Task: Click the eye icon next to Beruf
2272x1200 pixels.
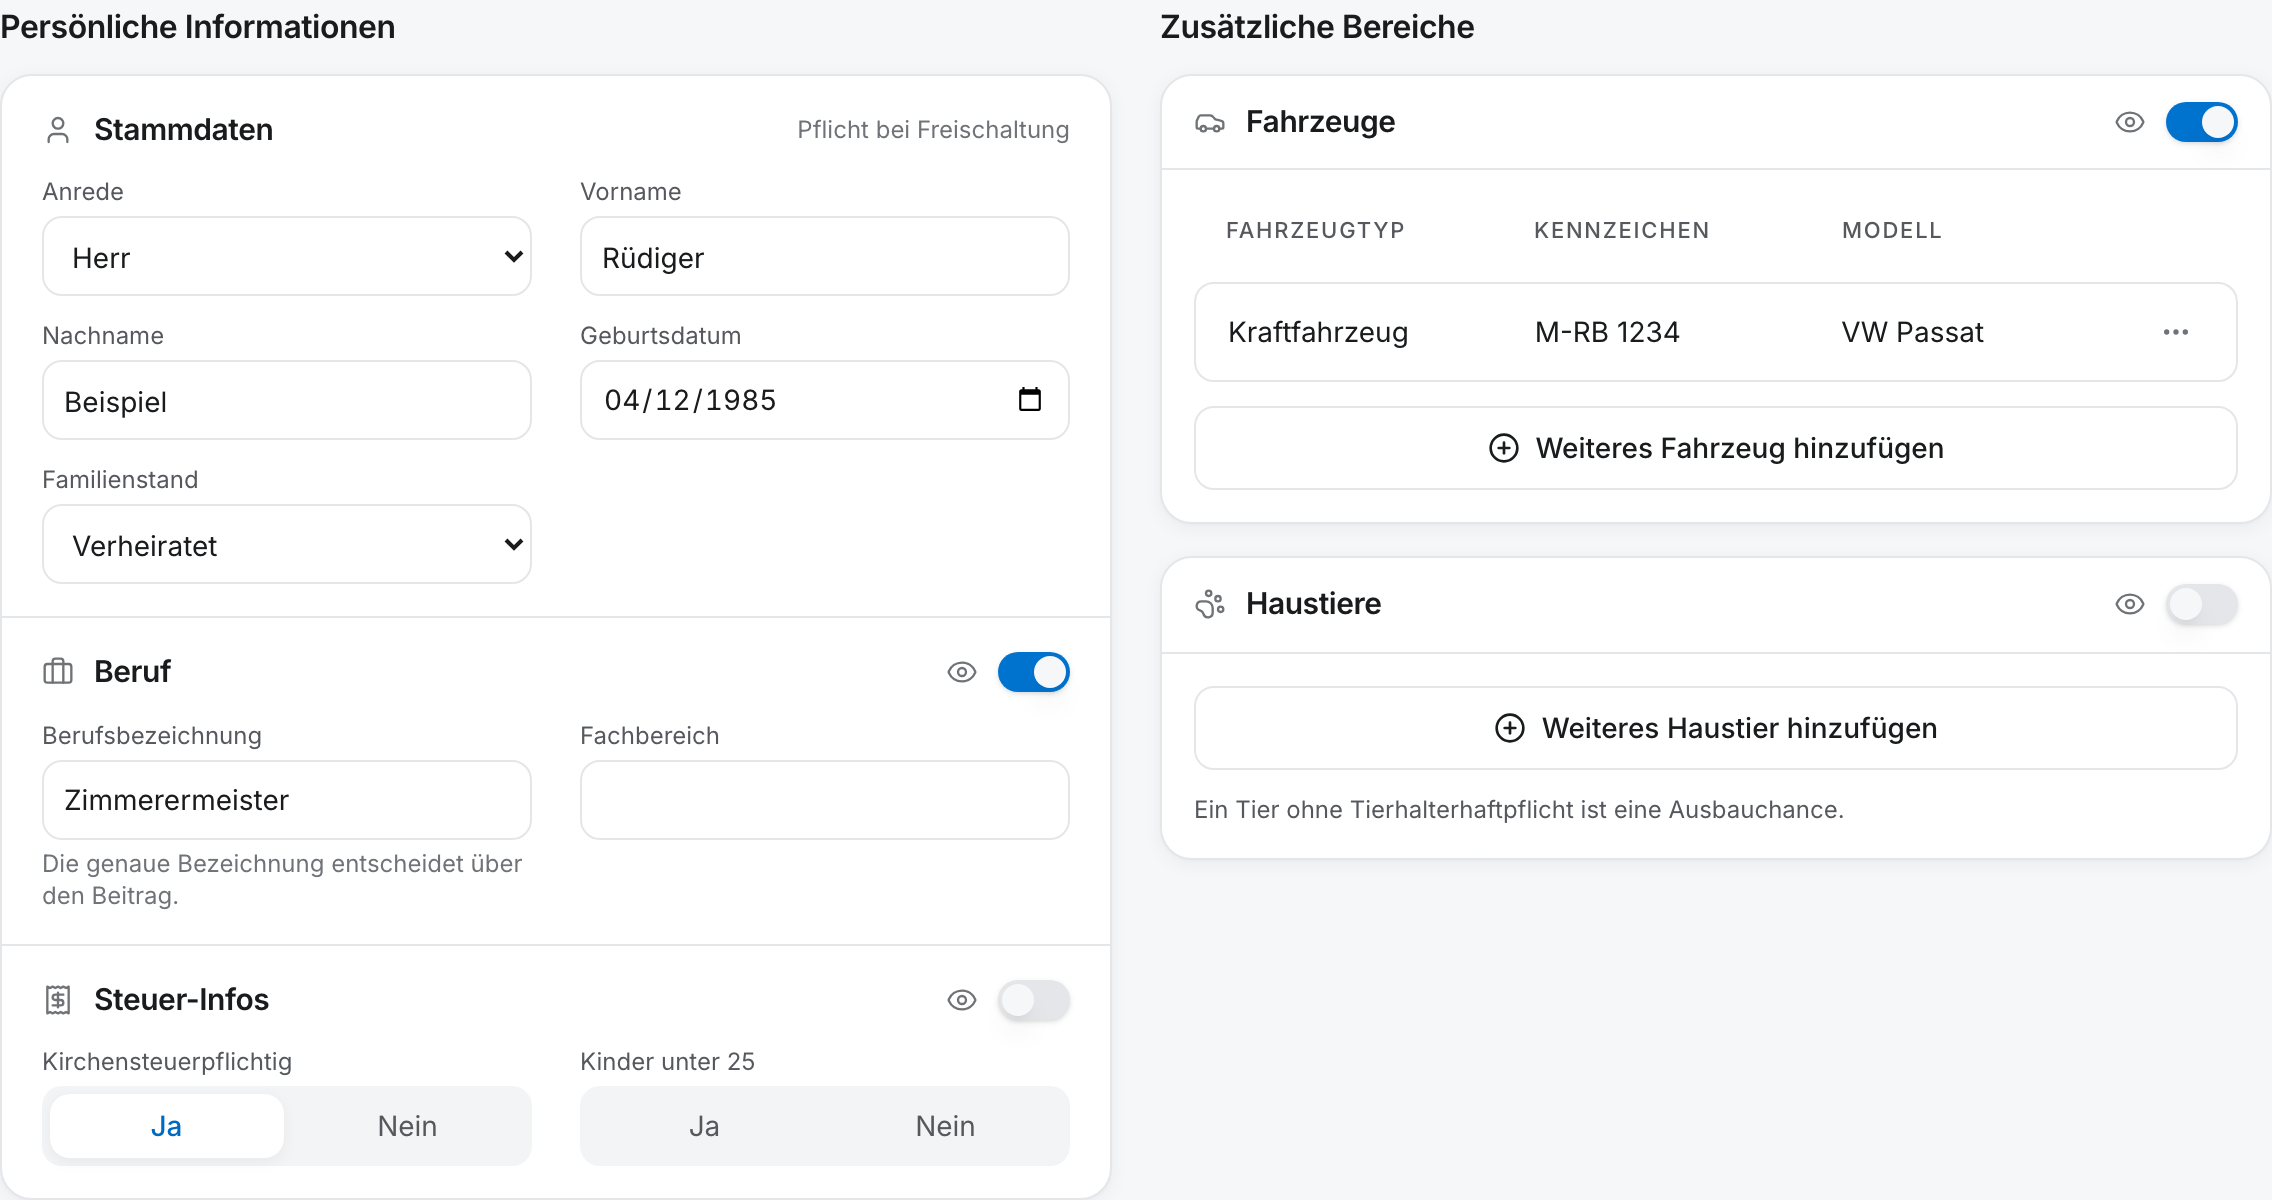Action: (x=961, y=672)
